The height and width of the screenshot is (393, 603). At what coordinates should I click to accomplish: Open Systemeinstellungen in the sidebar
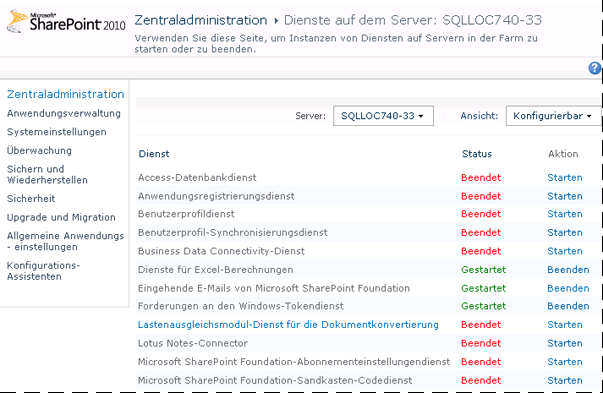57,132
